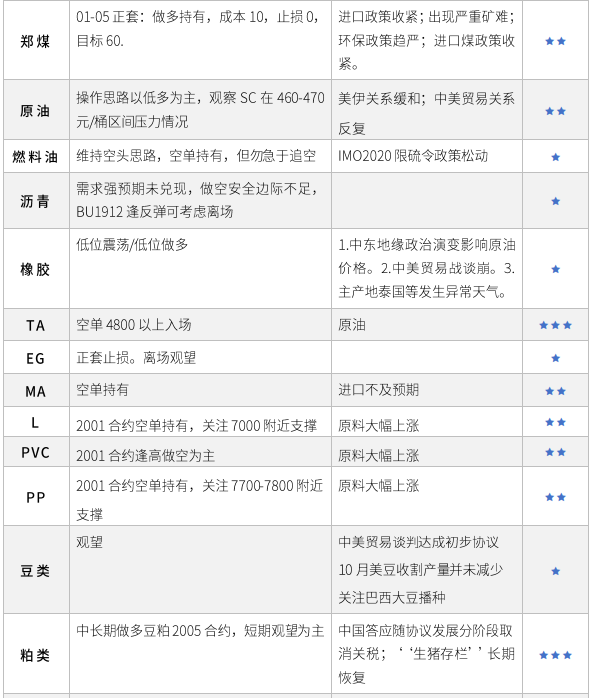Select the 燃料油 row label
Screen dimensions: 591x698
pos(35,157)
